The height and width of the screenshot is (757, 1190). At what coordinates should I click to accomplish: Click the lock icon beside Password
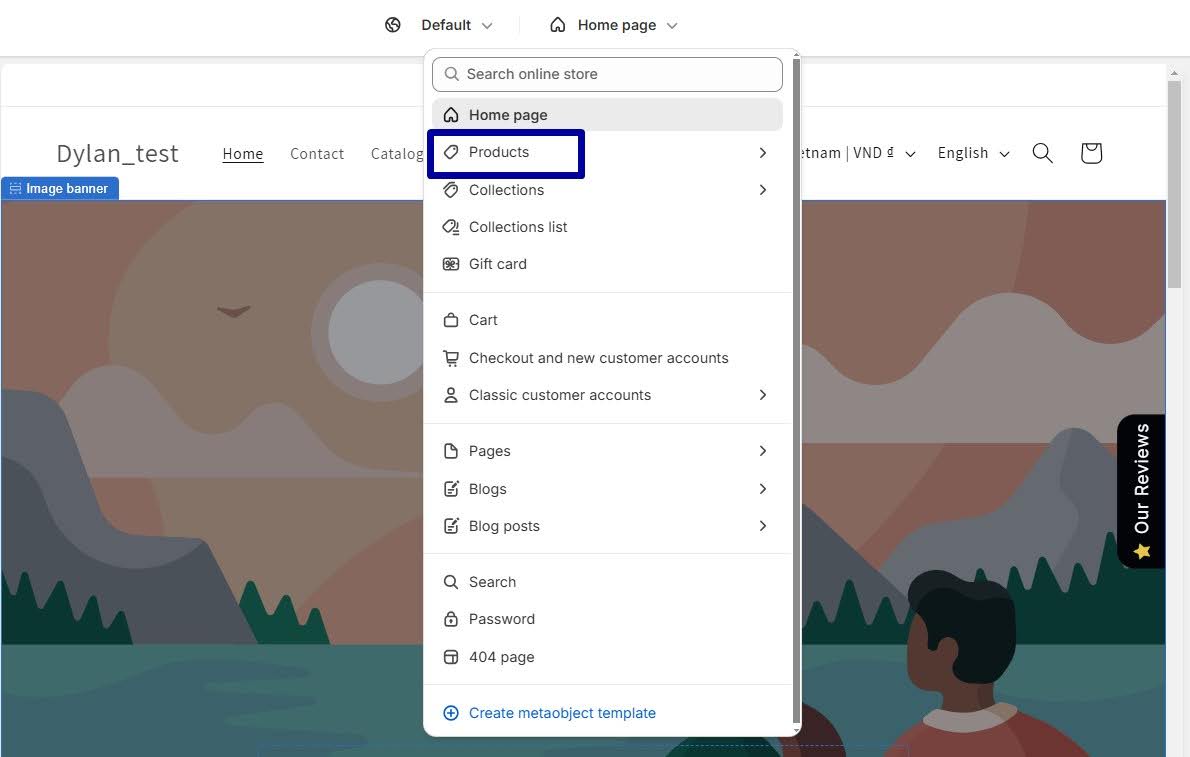(x=451, y=620)
